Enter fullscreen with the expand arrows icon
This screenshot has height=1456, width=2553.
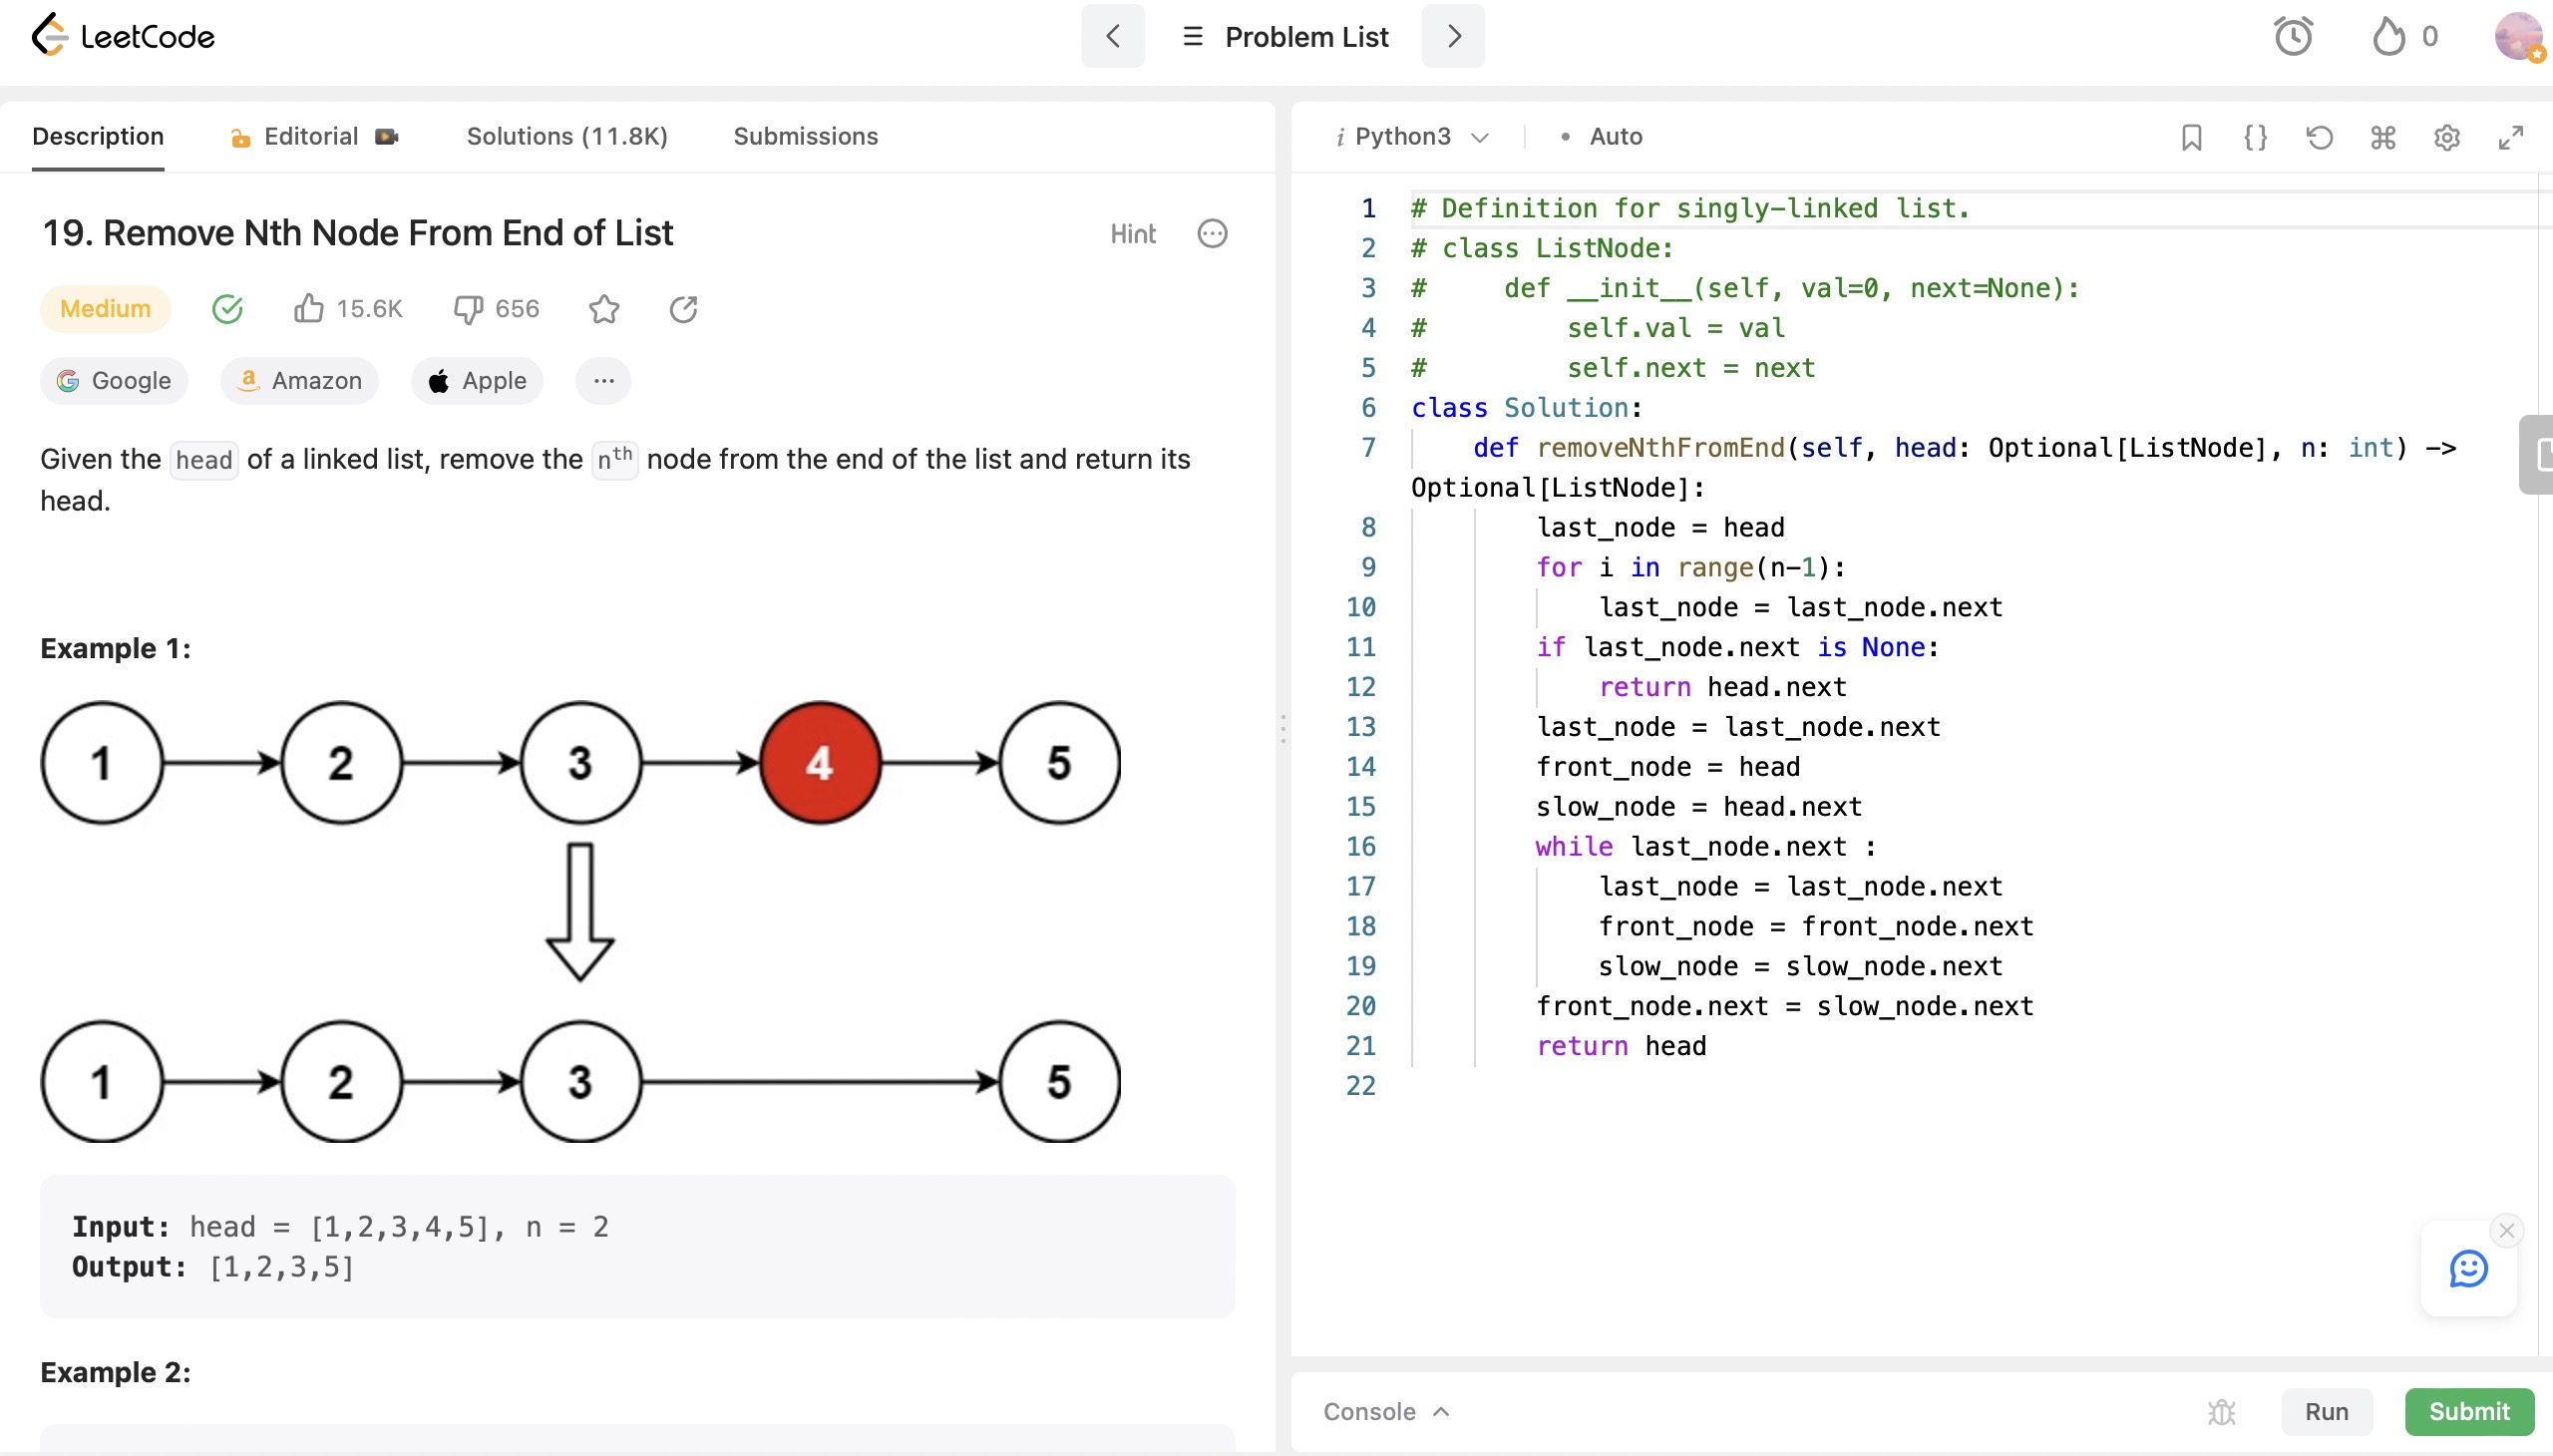point(2510,137)
